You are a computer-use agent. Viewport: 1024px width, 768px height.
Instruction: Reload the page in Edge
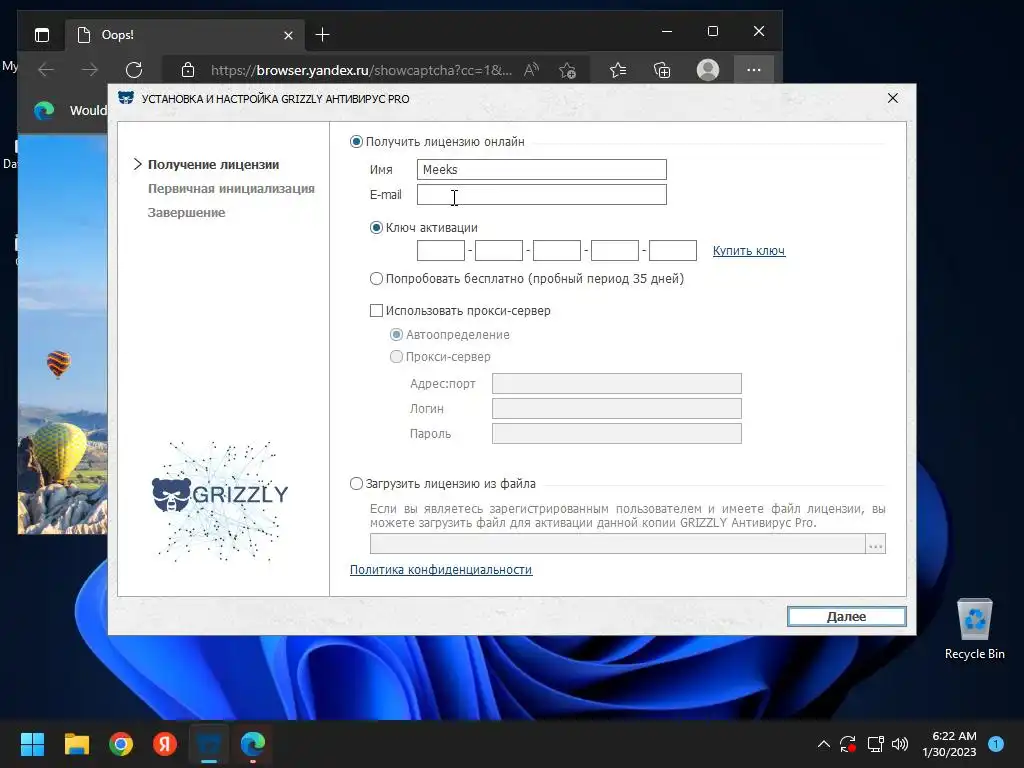point(134,70)
